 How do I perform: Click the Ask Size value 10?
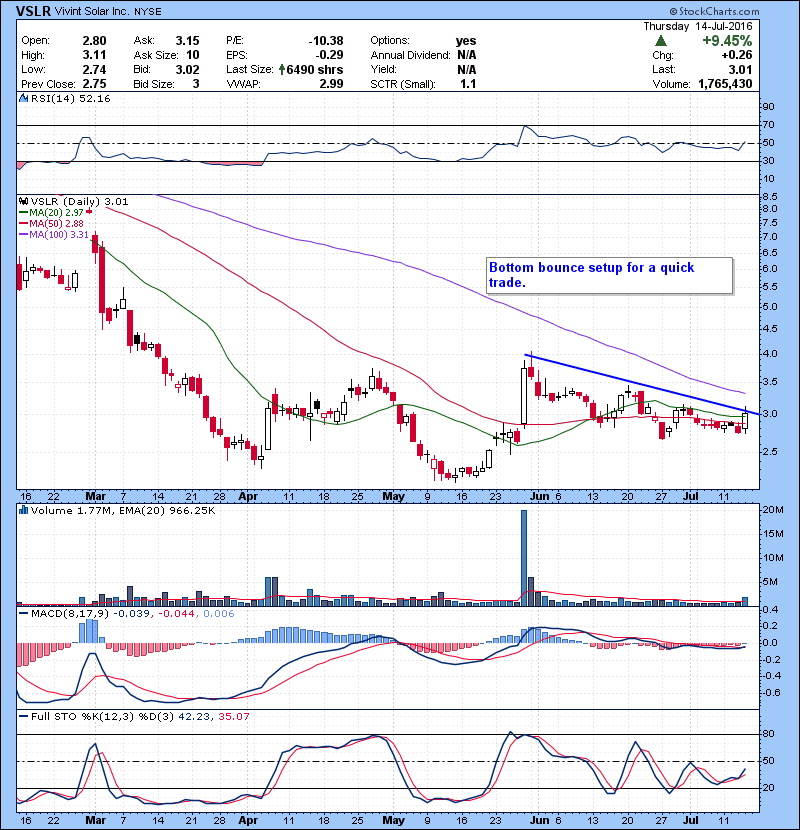(x=193, y=55)
